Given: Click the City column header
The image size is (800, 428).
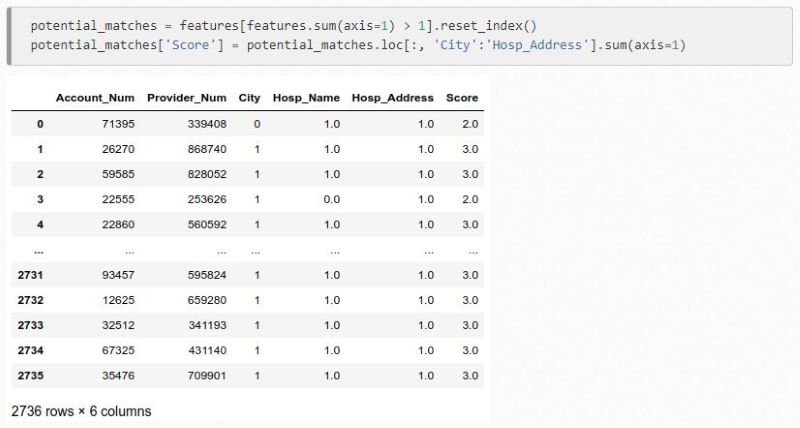Looking at the screenshot, I should pyautogui.click(x=249, y=98).
